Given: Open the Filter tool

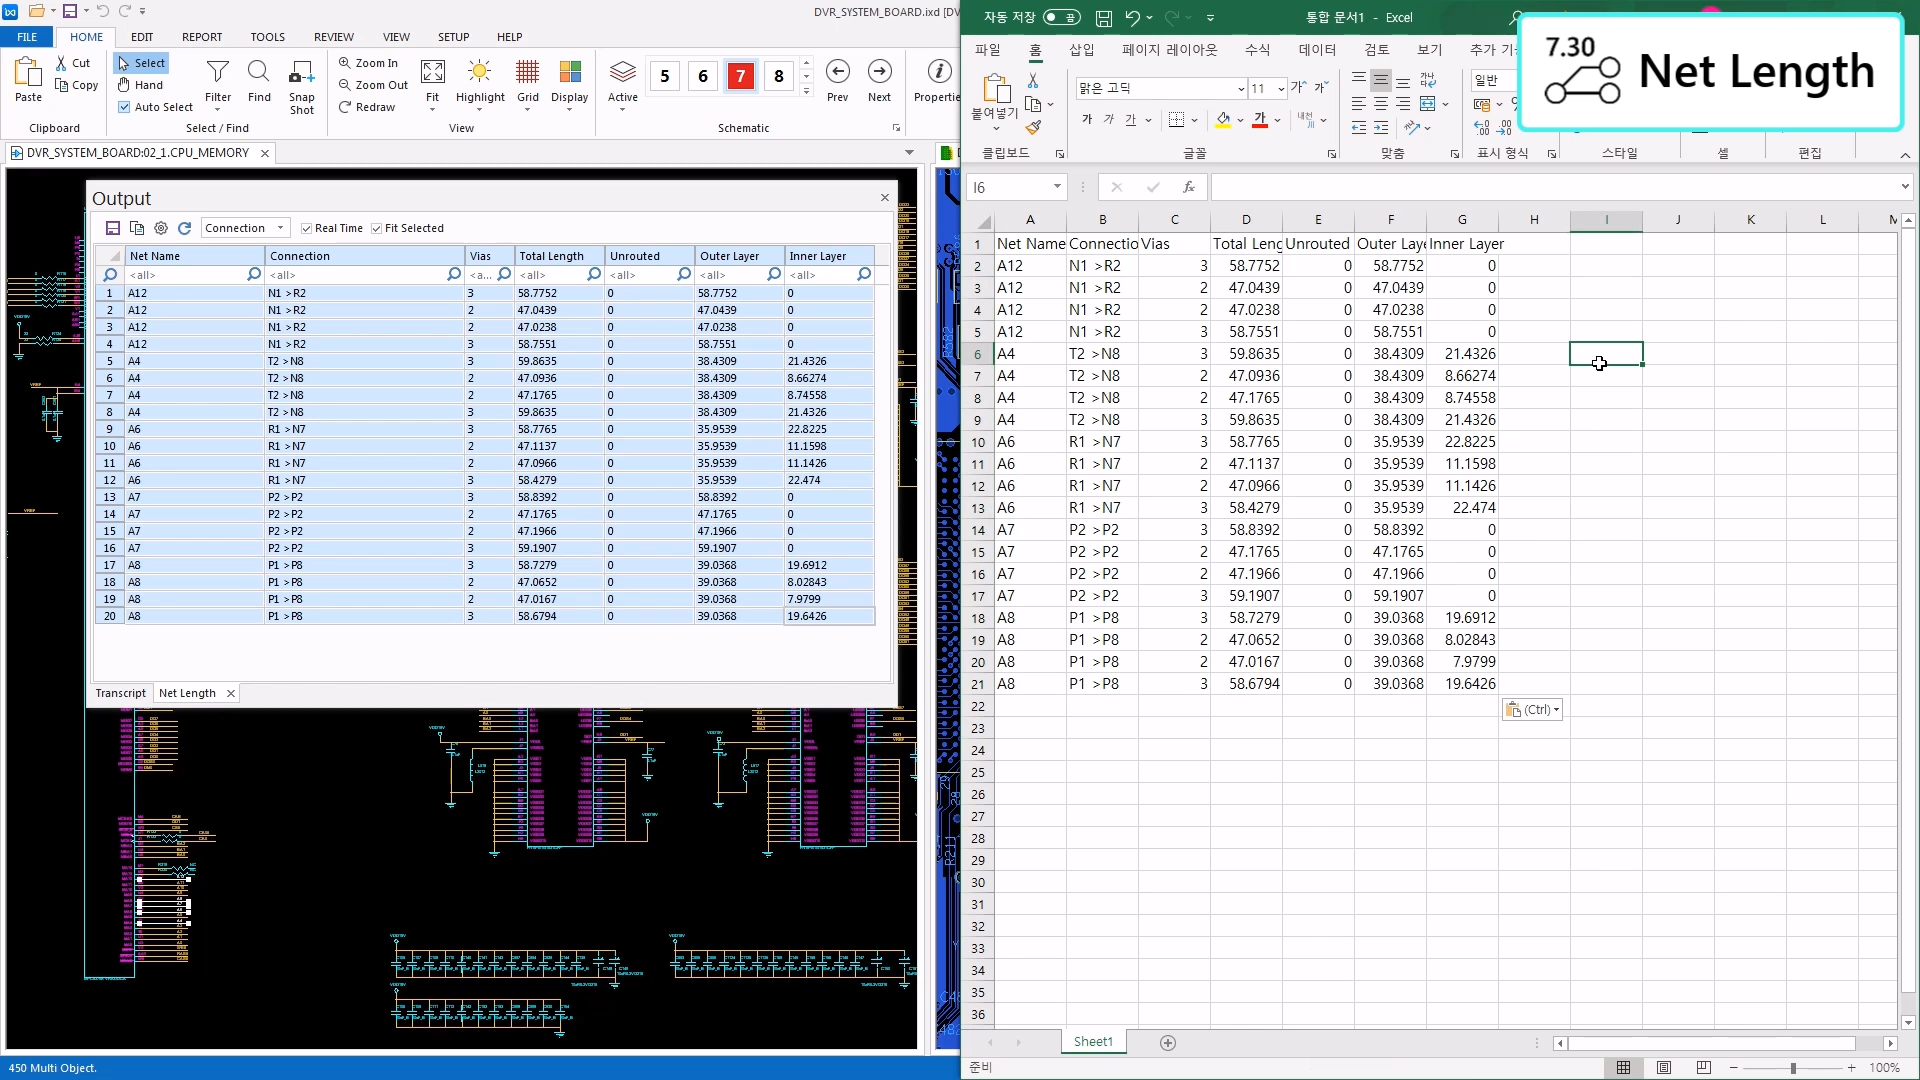Looking at the screenshot, I should click(217, 73).
